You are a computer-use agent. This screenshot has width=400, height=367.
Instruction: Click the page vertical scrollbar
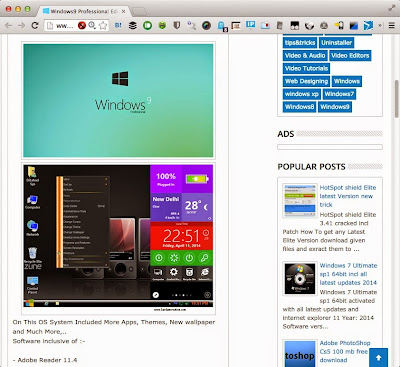(396, 99)
